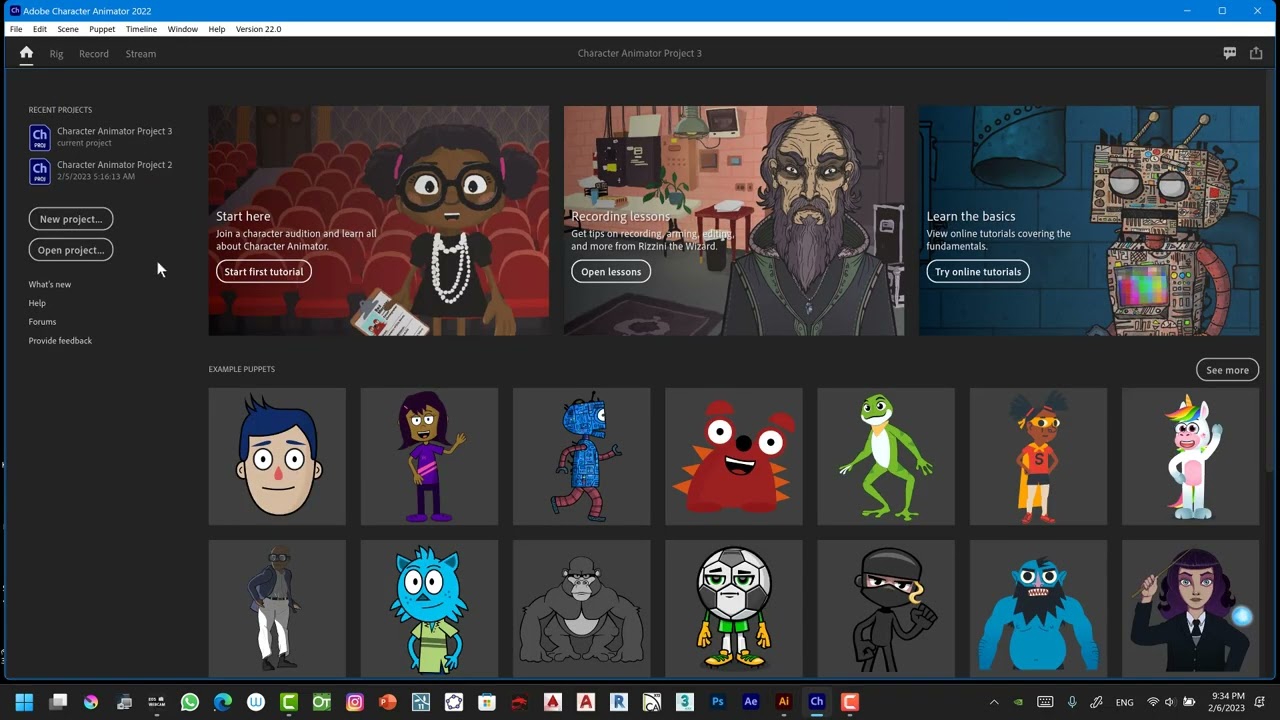Select the blue robot walking puppet
Image resolution: width=1280 pixels, height=720 pixels.
581,456
